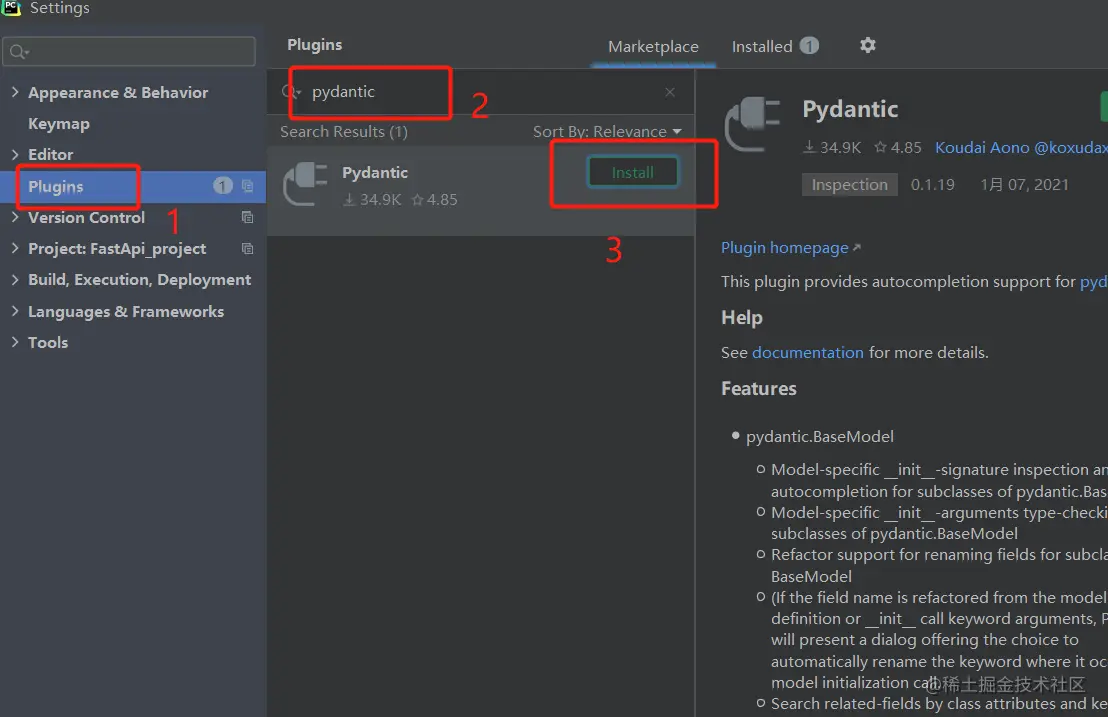
Task: Click the copy icon beside Version Control
Action: (x=247, y=218)
